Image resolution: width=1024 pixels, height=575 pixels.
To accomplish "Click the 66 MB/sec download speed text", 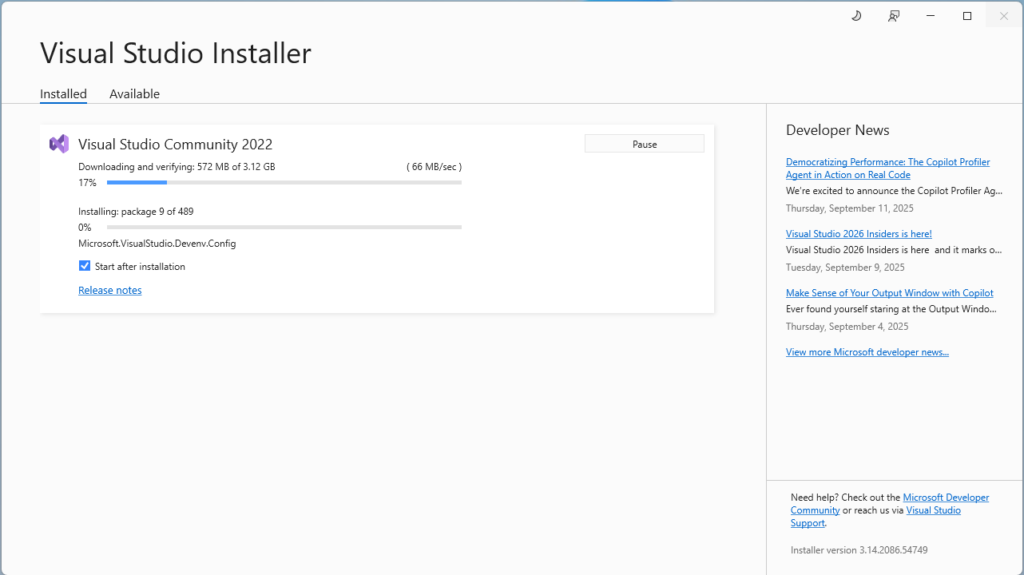I will coord(434,167).
